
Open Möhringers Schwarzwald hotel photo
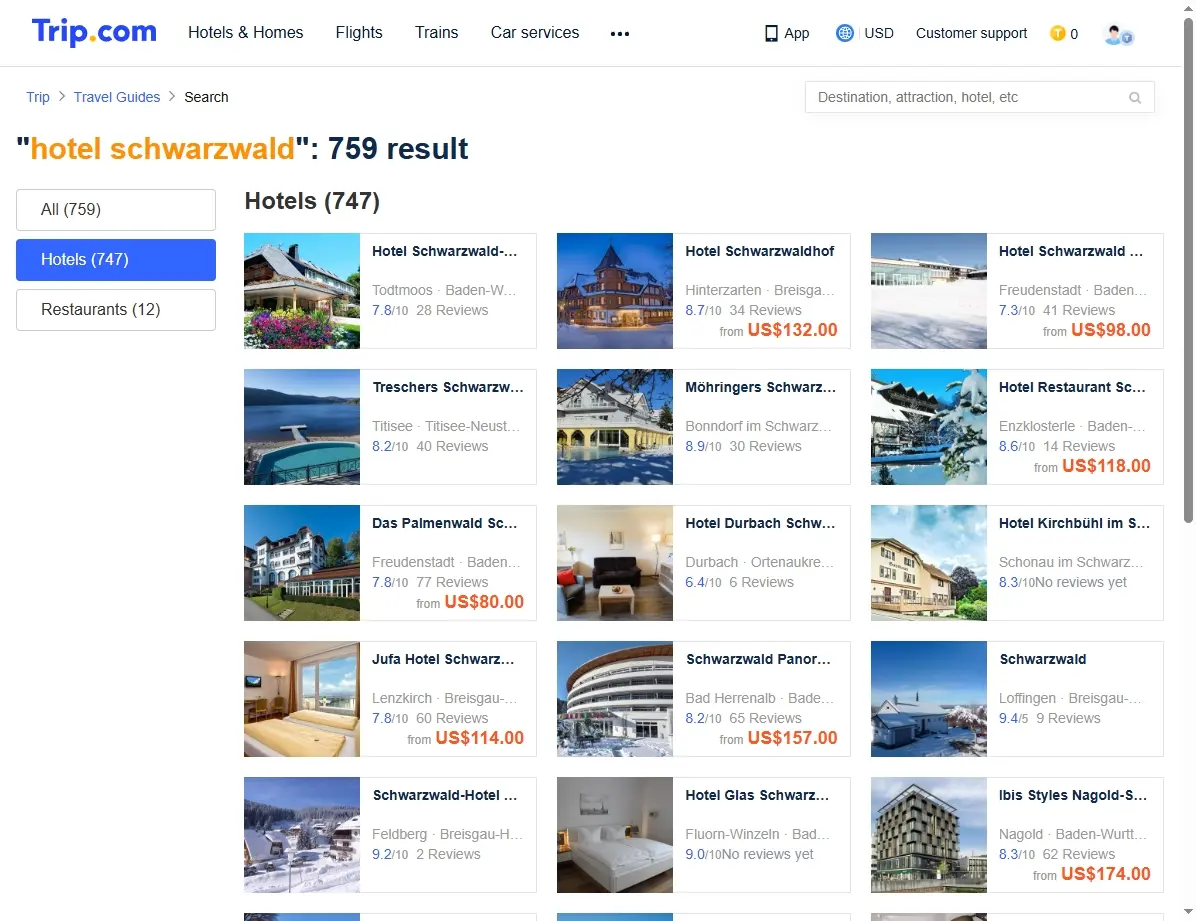(x=615, y=427)
